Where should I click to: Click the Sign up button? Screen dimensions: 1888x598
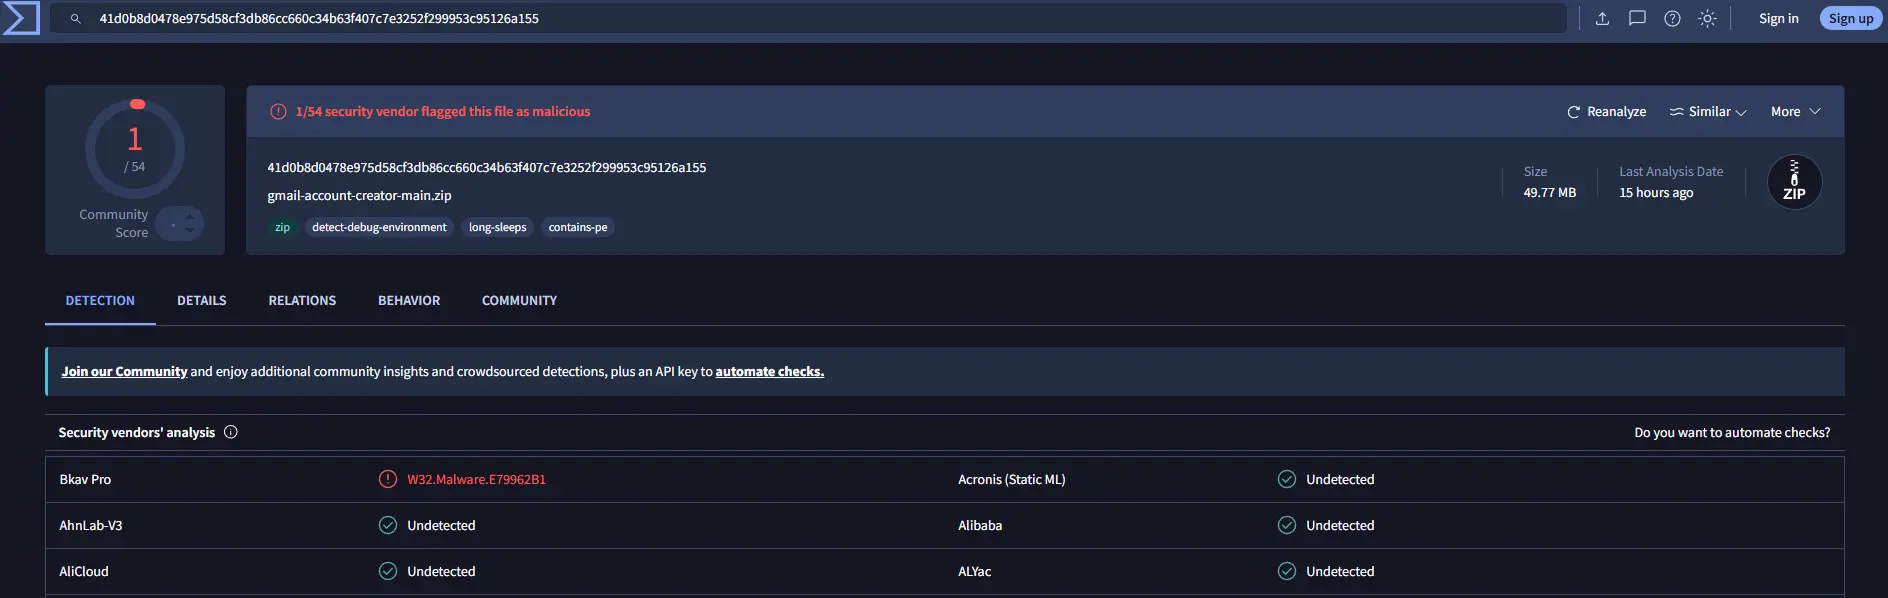coord(1851,18)
